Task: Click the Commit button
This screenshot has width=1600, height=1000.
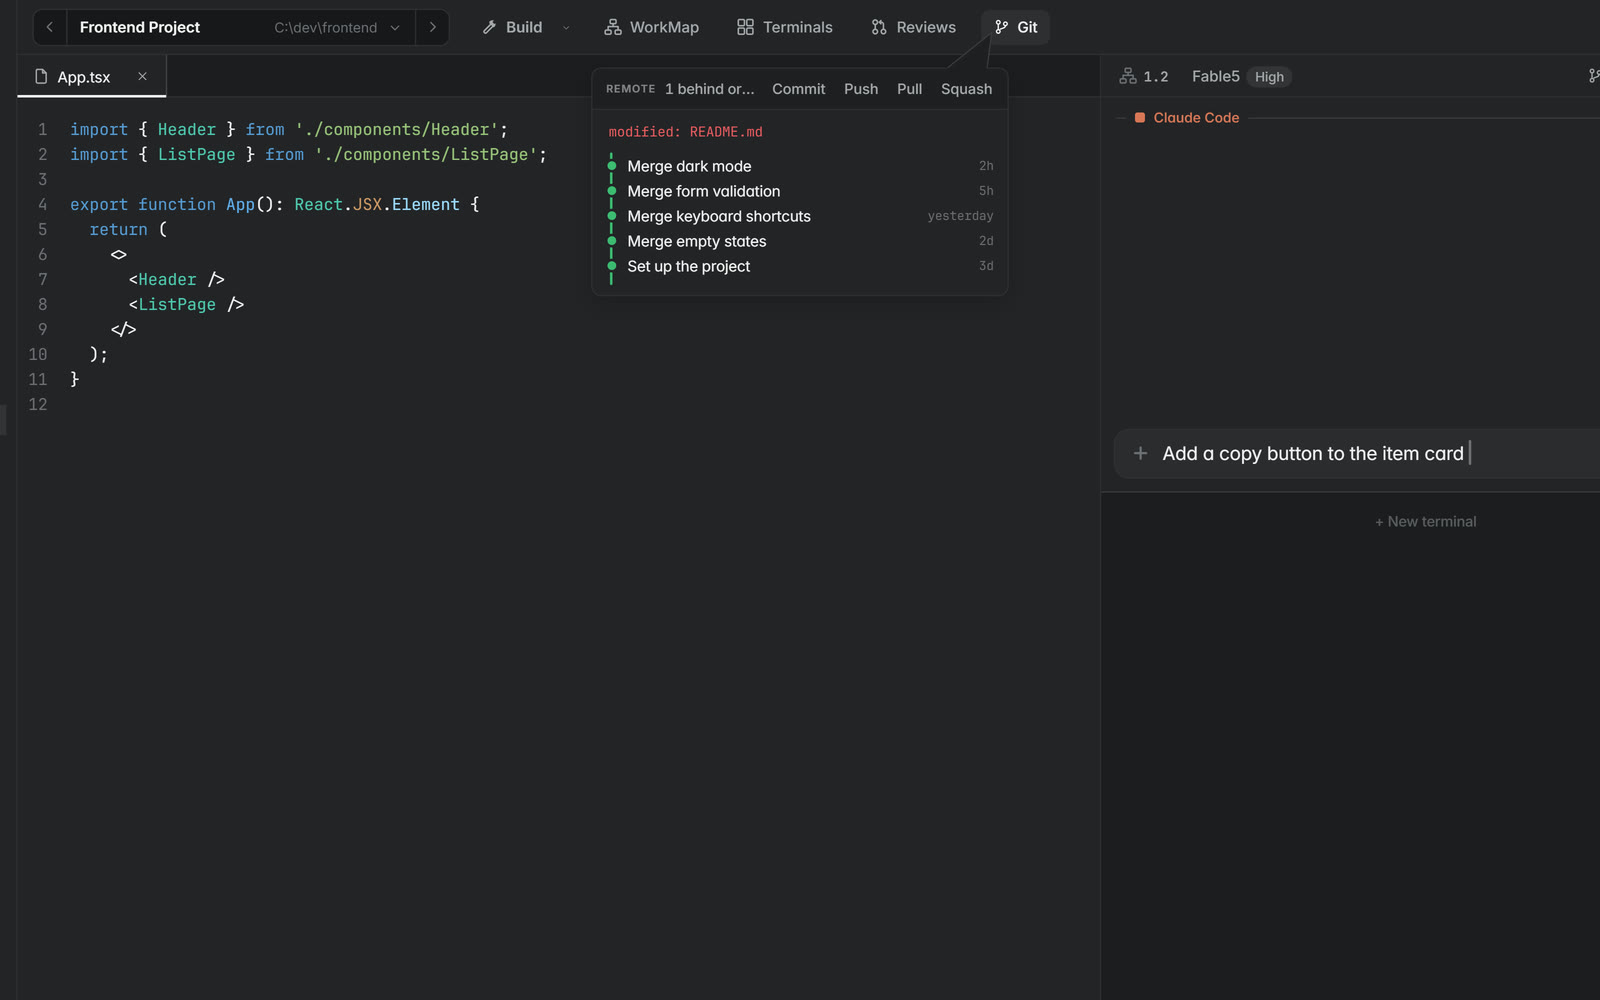Action: (x=798, y=89)
